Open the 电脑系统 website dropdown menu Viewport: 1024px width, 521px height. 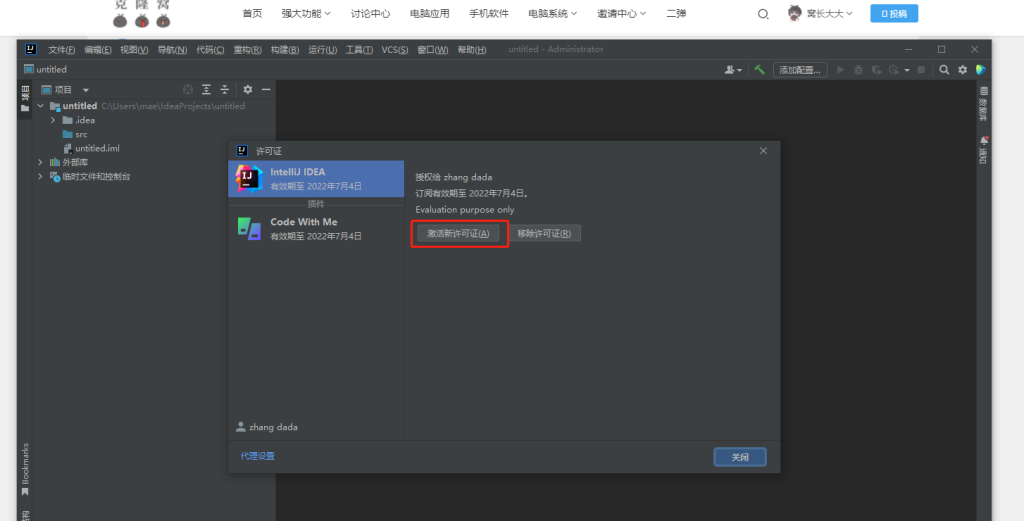[x=552, y=13]
